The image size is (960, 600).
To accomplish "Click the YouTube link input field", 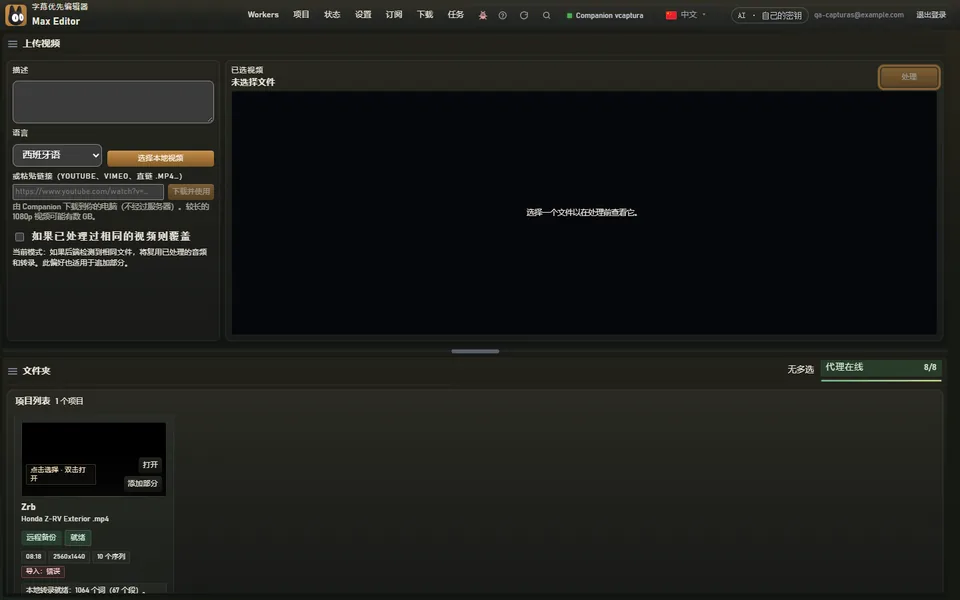I will tap(88, 192).
